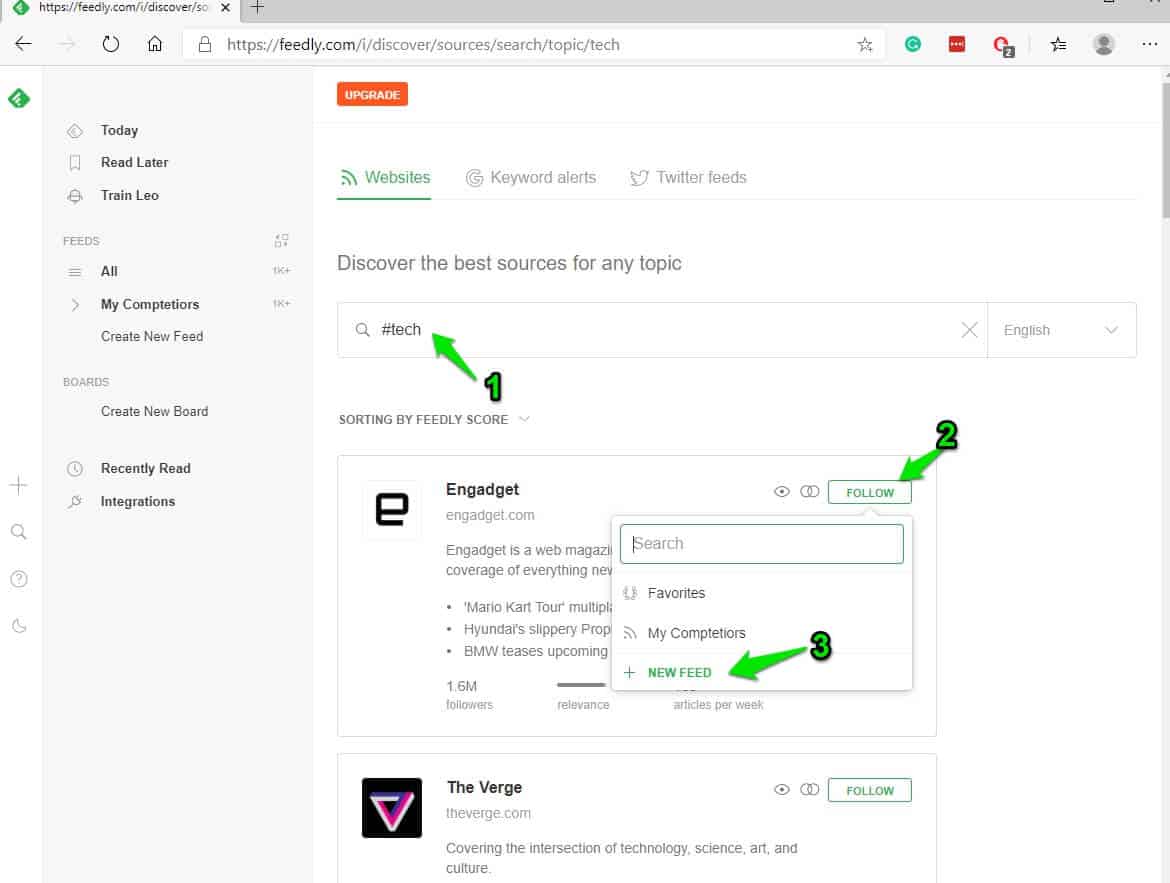The width and height of the screenshot is (1170, 883).
Task: Switch to Twitter feeds tab
Action: (x=688, y=178)
